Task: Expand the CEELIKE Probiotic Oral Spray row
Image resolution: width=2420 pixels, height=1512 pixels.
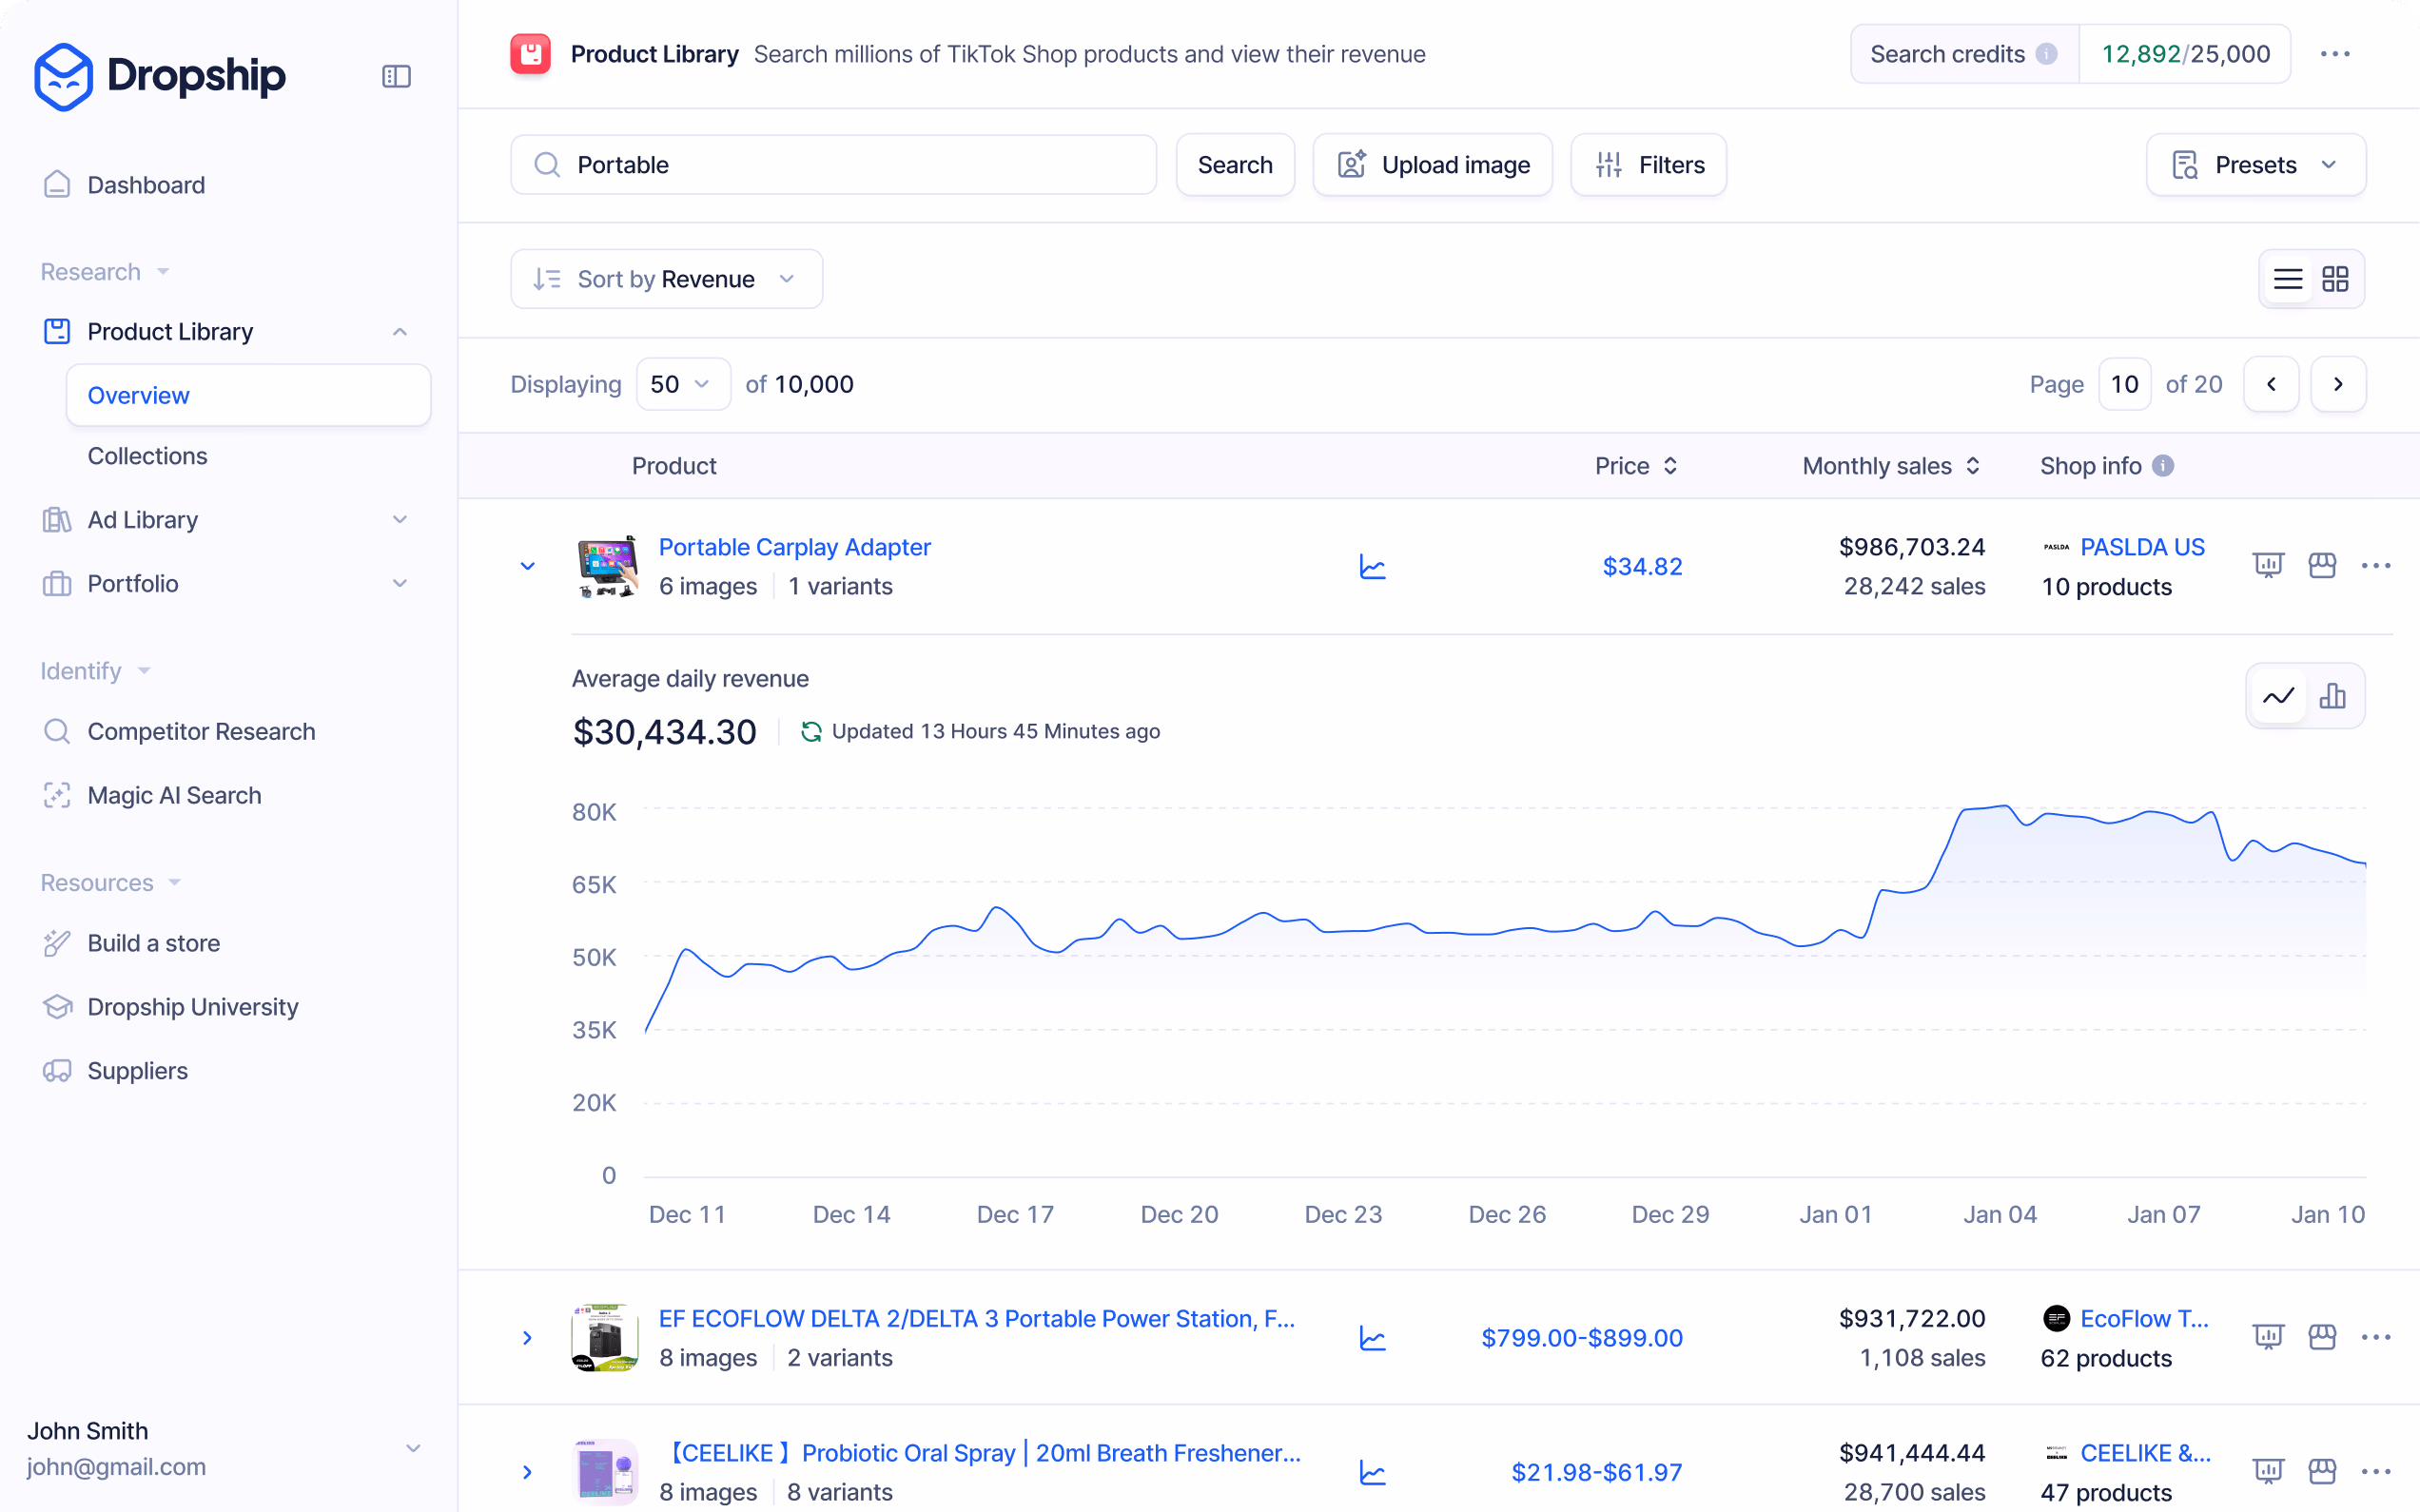Action: (527, 1472)
